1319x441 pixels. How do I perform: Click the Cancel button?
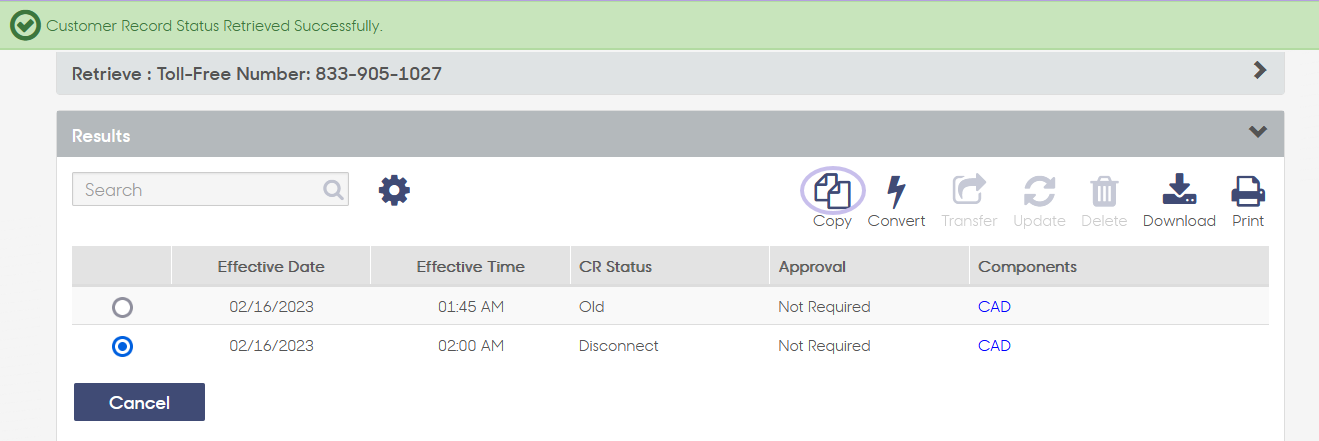pos(139,402)
